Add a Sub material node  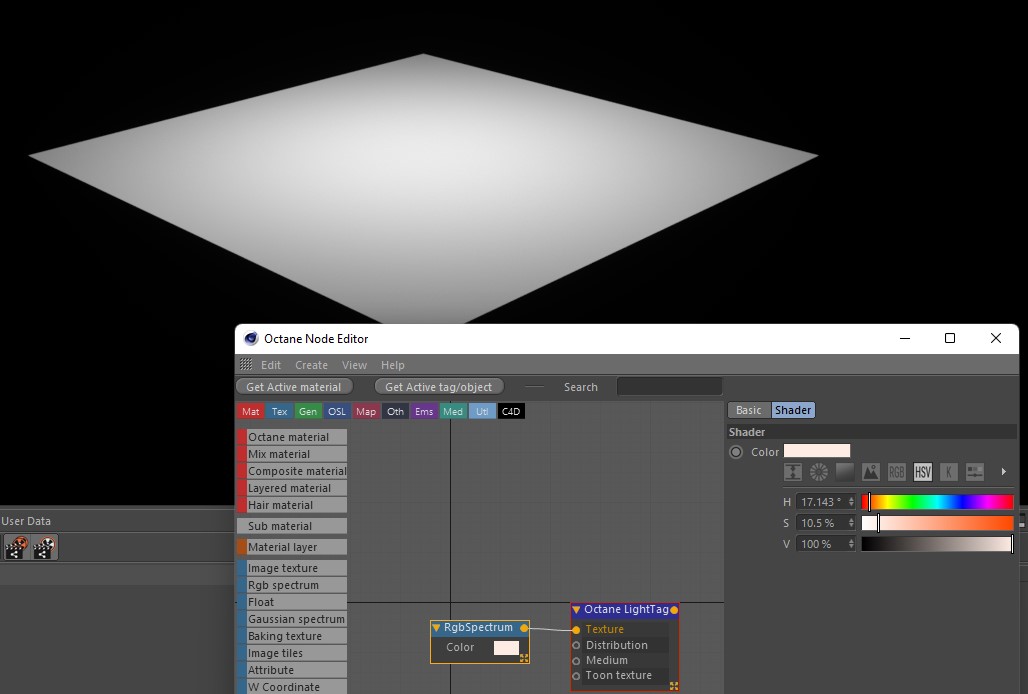[292, 526]
